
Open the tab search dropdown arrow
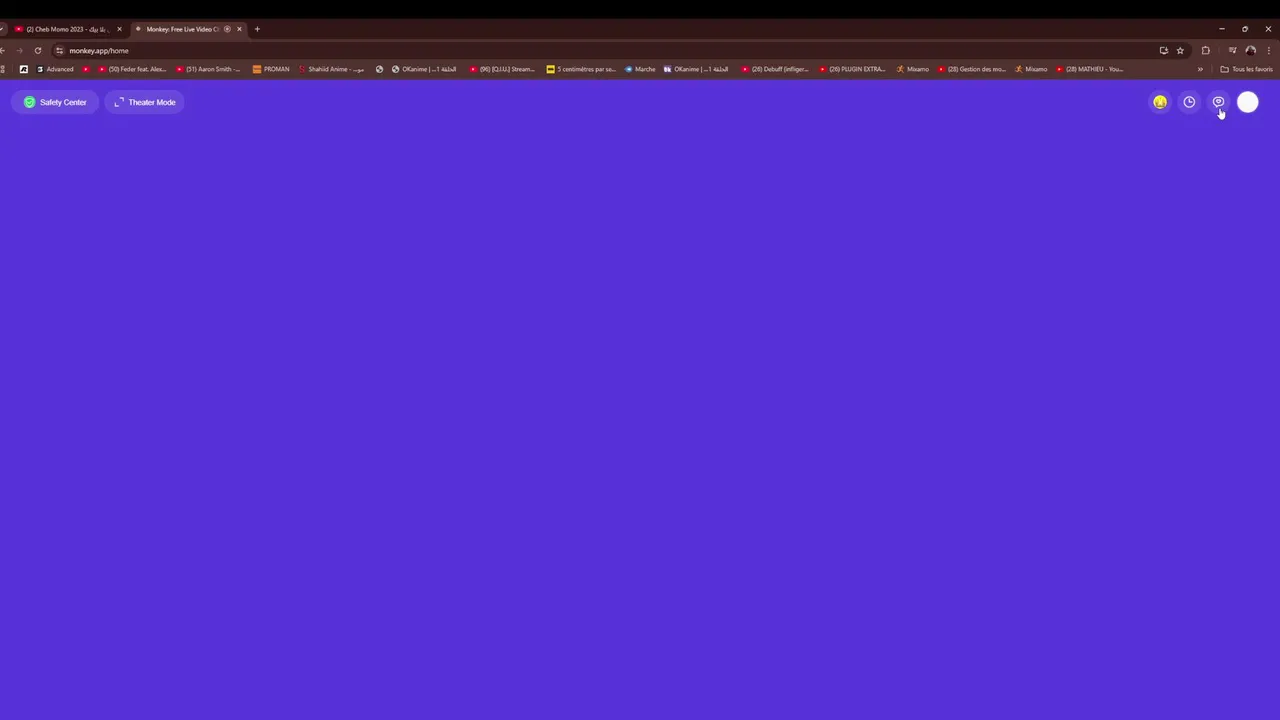(2, 29)
